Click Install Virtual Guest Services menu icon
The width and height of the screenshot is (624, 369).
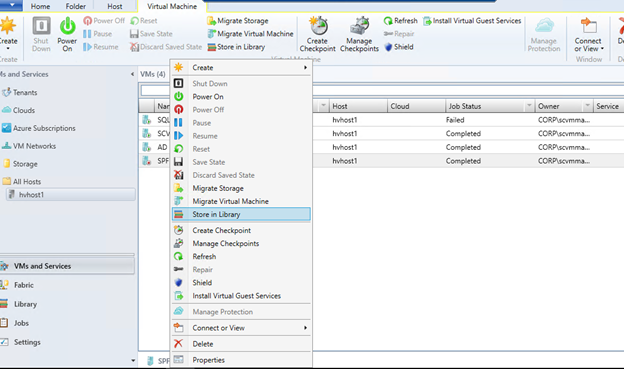tap(179, 296)
